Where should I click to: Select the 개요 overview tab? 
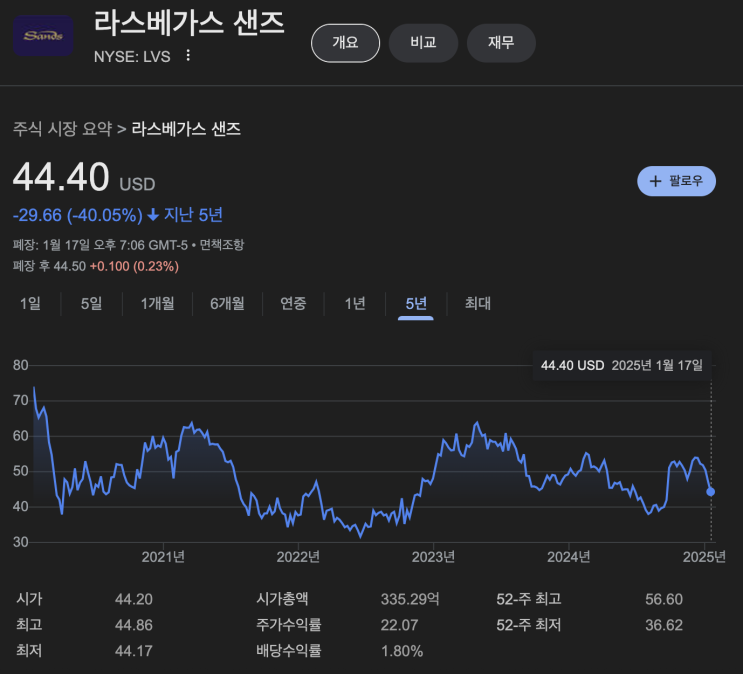point(345,43)
